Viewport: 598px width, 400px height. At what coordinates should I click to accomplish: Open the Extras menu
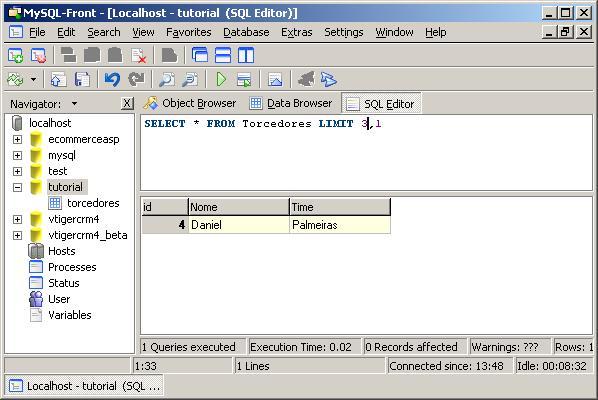click(x=296, y=32)
